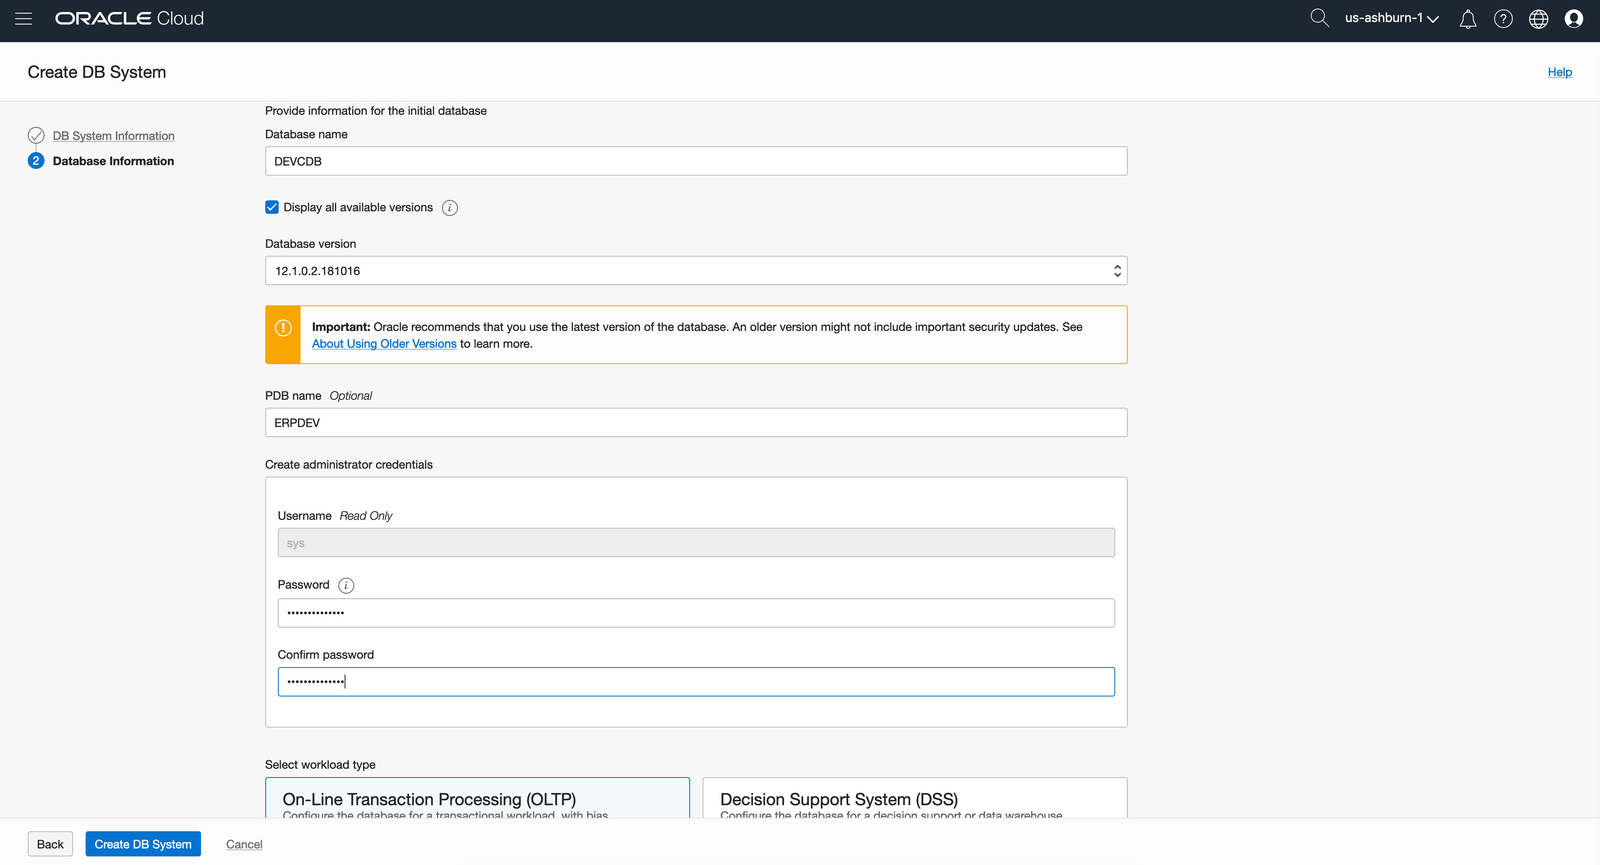The height and width of the screenshot is (865, 1600).
Task: Open the notifications bell
Action: [1467, 19]
